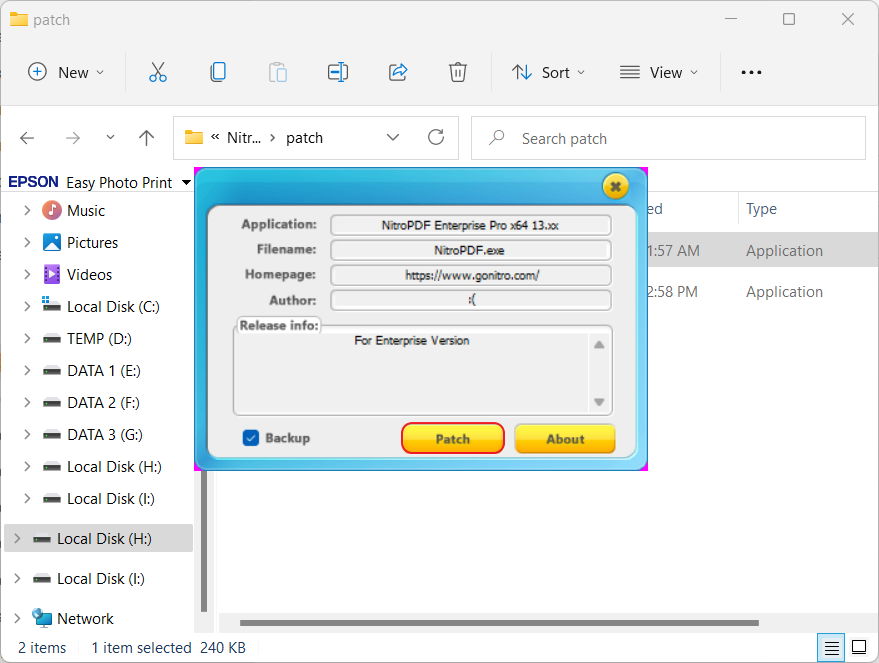
Task: Switch to details view layout icon
Action: (x=831, y=648)
